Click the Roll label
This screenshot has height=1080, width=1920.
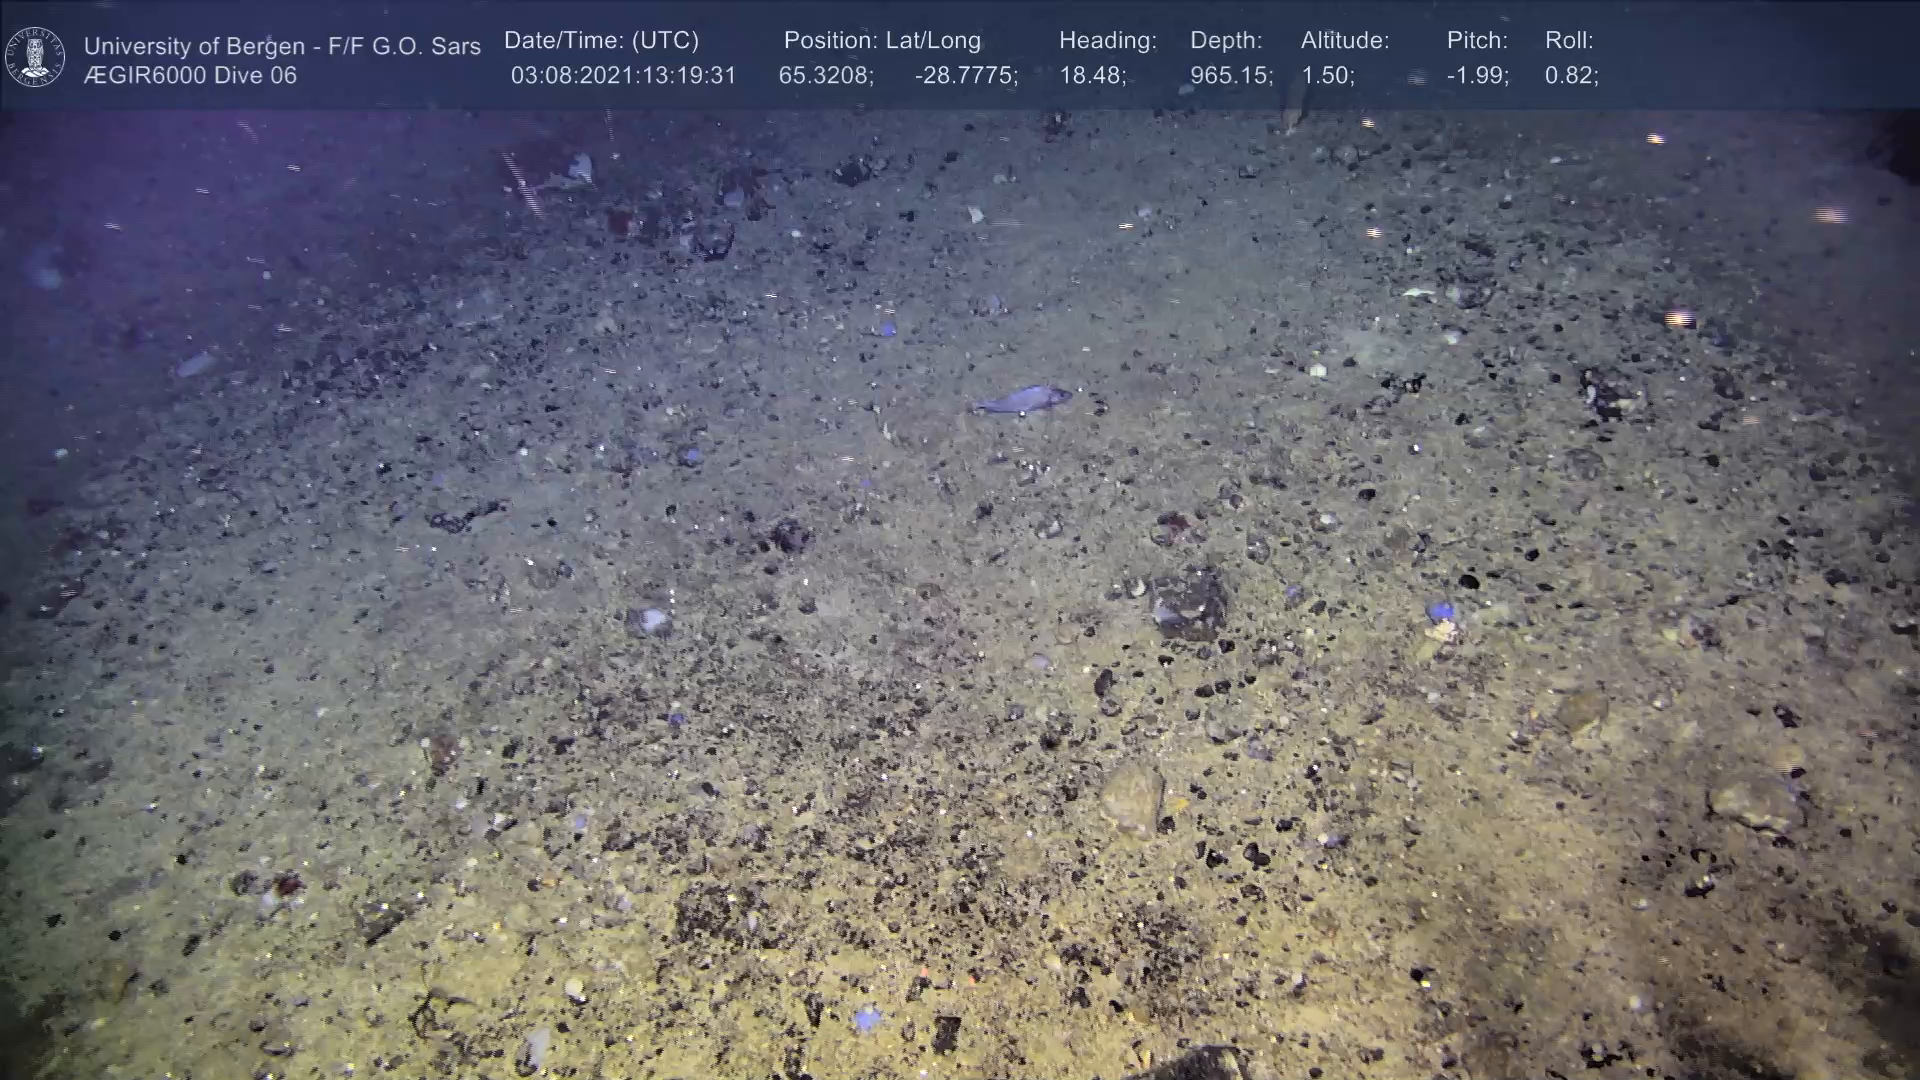[x=1569, y=41]
